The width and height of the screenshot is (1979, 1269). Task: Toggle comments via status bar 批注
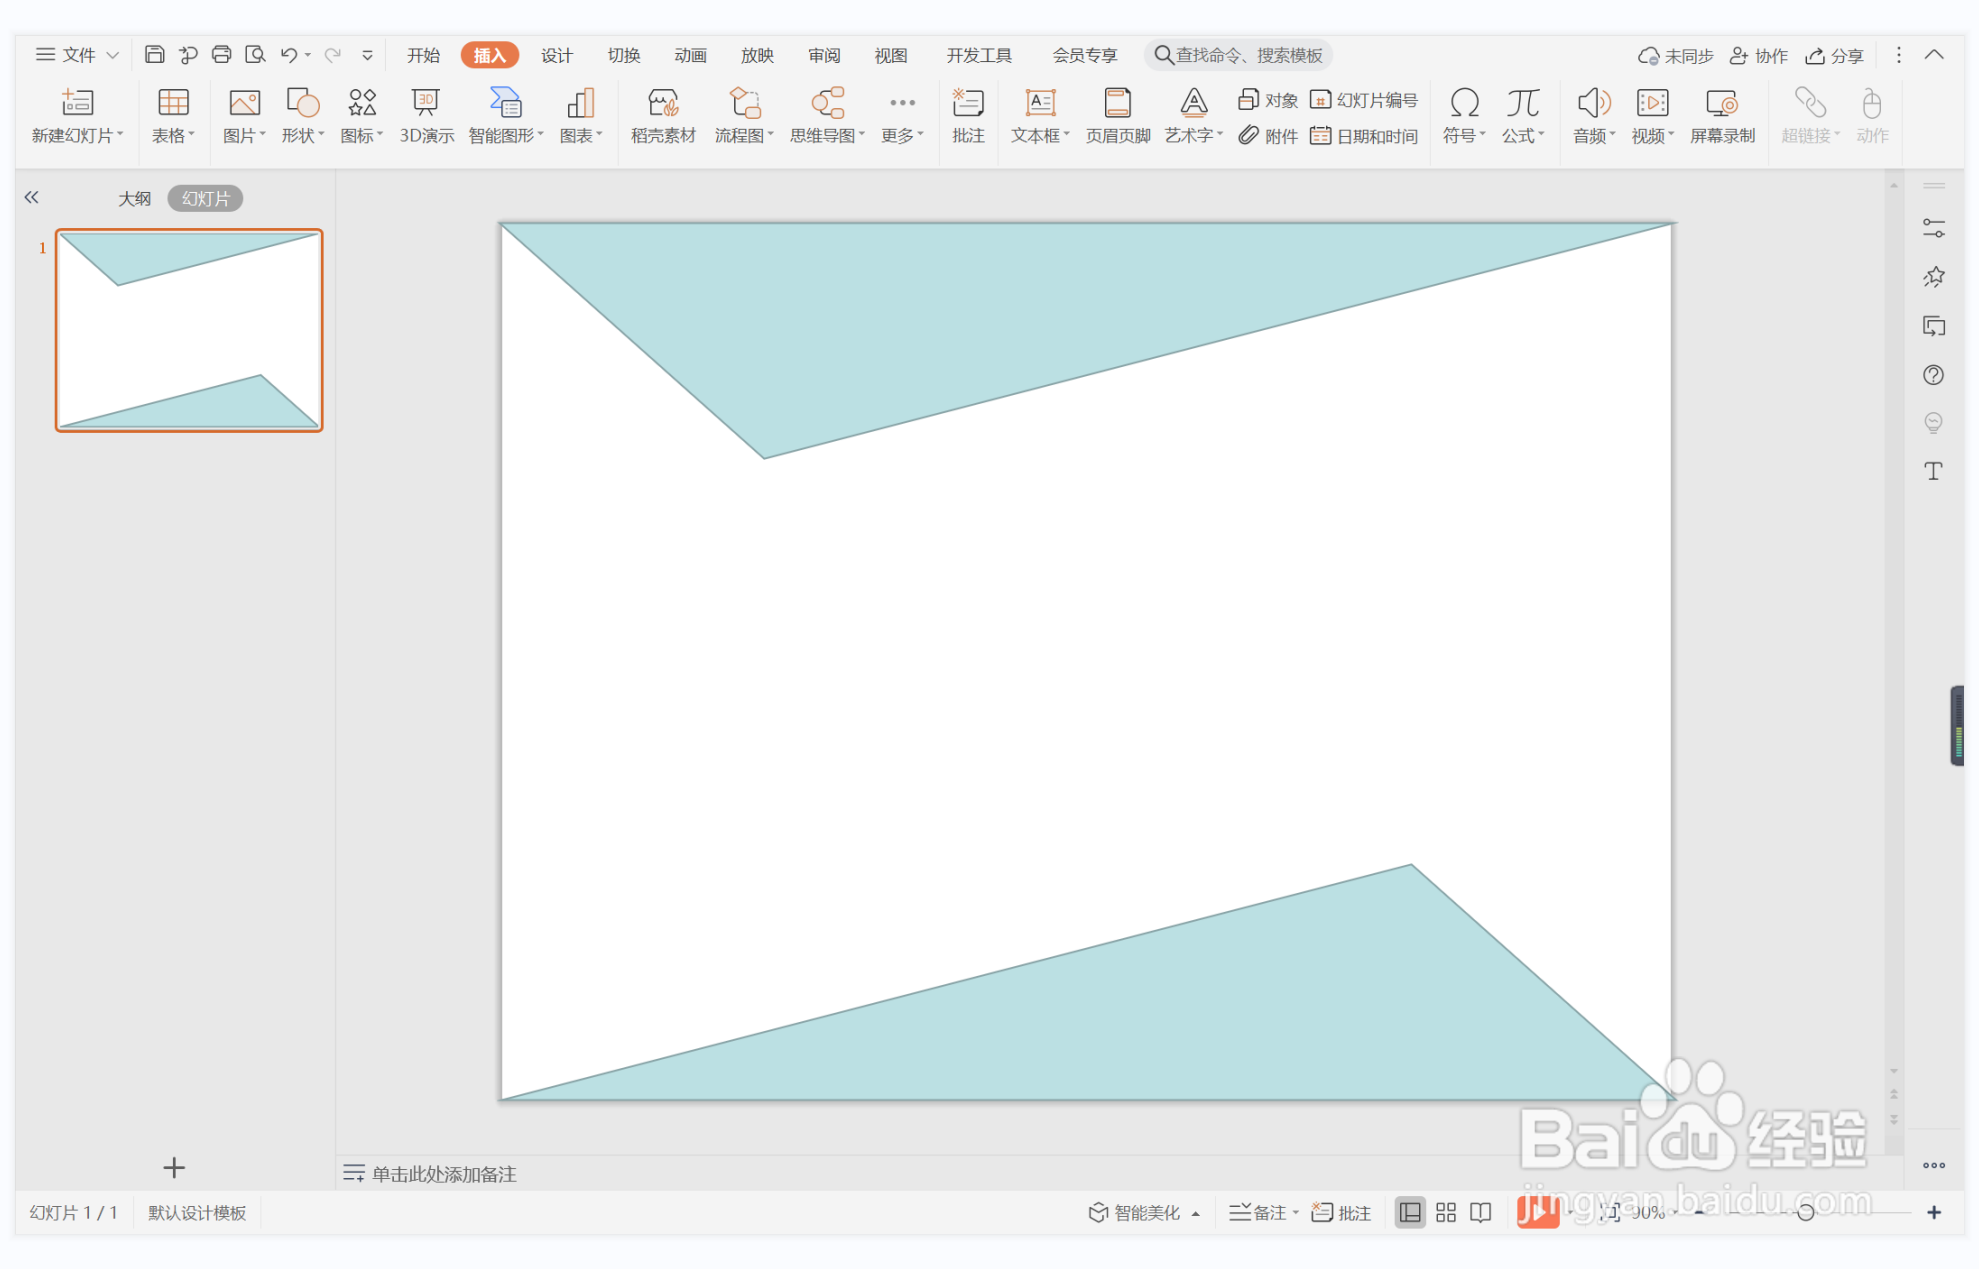(1341, 1213)
